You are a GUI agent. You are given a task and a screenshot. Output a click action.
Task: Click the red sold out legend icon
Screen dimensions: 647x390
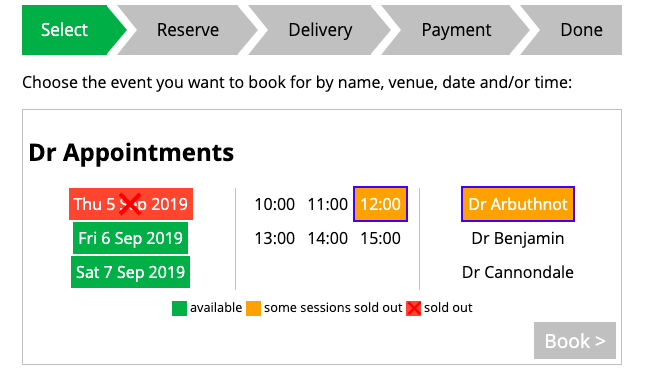413,308
